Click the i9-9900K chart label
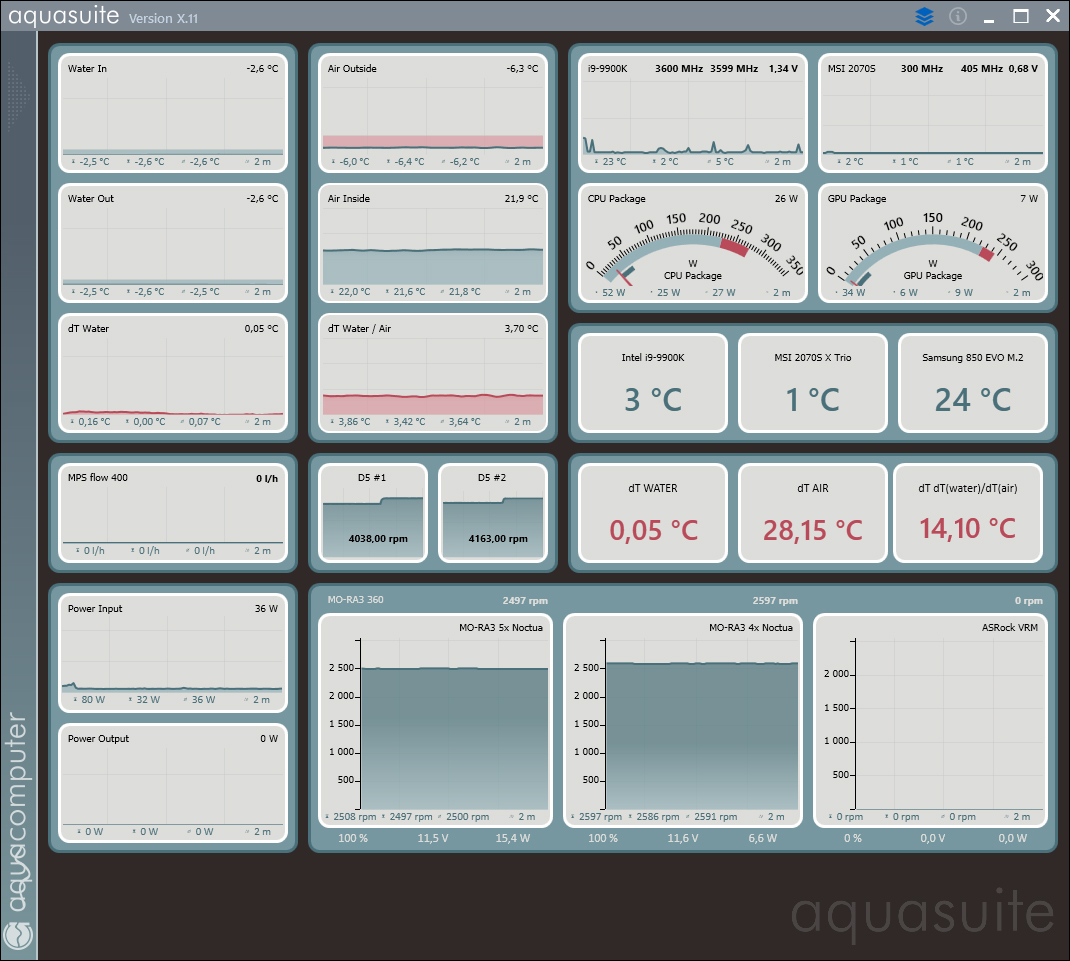The height and width of the screenshot is (961, 1070). tap(607, 68)
